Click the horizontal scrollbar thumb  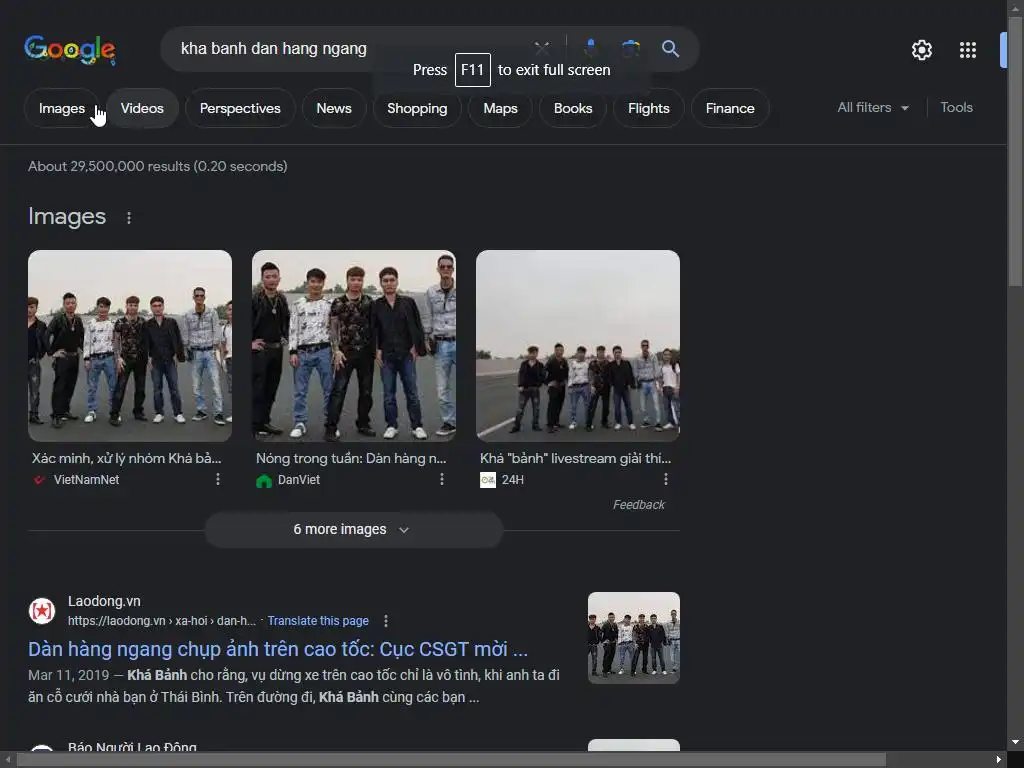[x=451, y=760]
